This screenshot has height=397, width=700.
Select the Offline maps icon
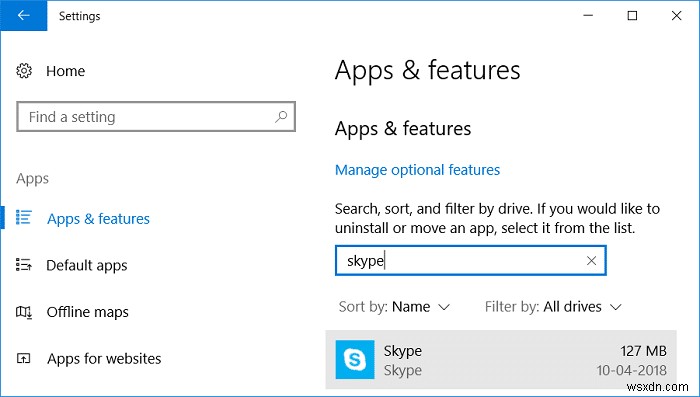point(24,311)
